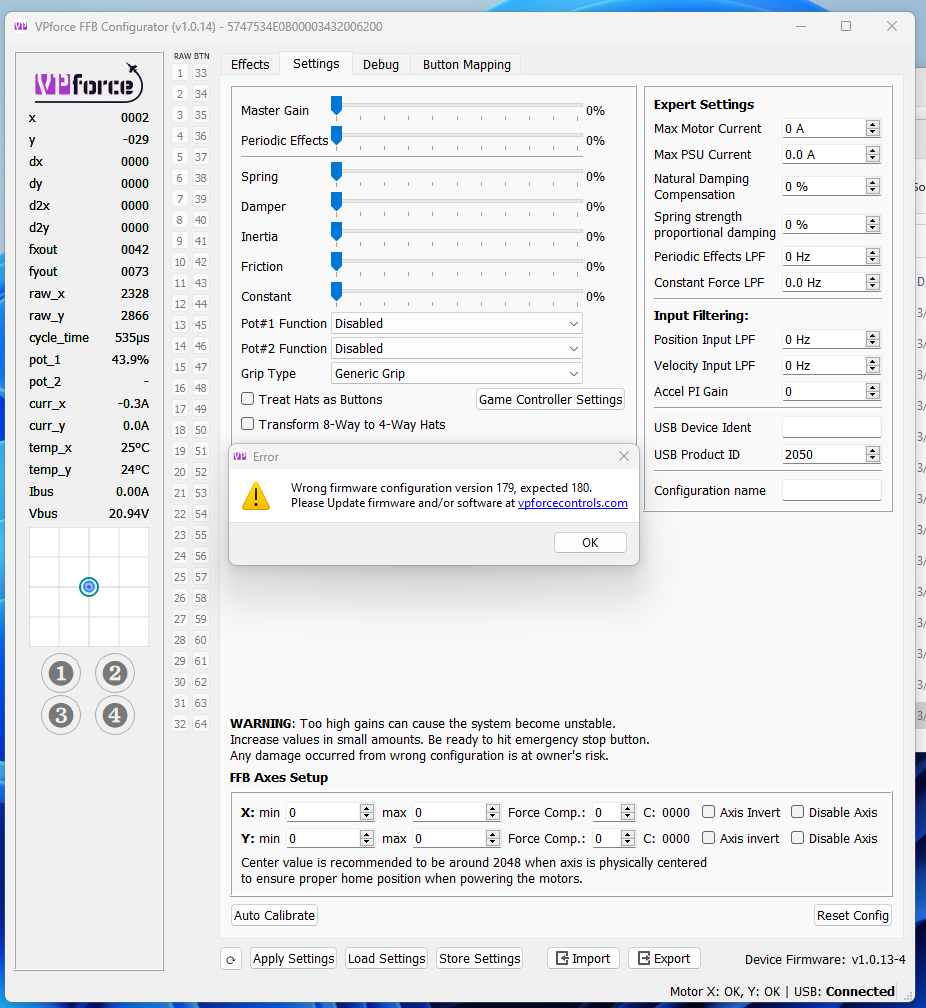Click the X Force Comp. spinner arrows
The height and width of the screenshot is (1008, 926).
tap(628, 813)
